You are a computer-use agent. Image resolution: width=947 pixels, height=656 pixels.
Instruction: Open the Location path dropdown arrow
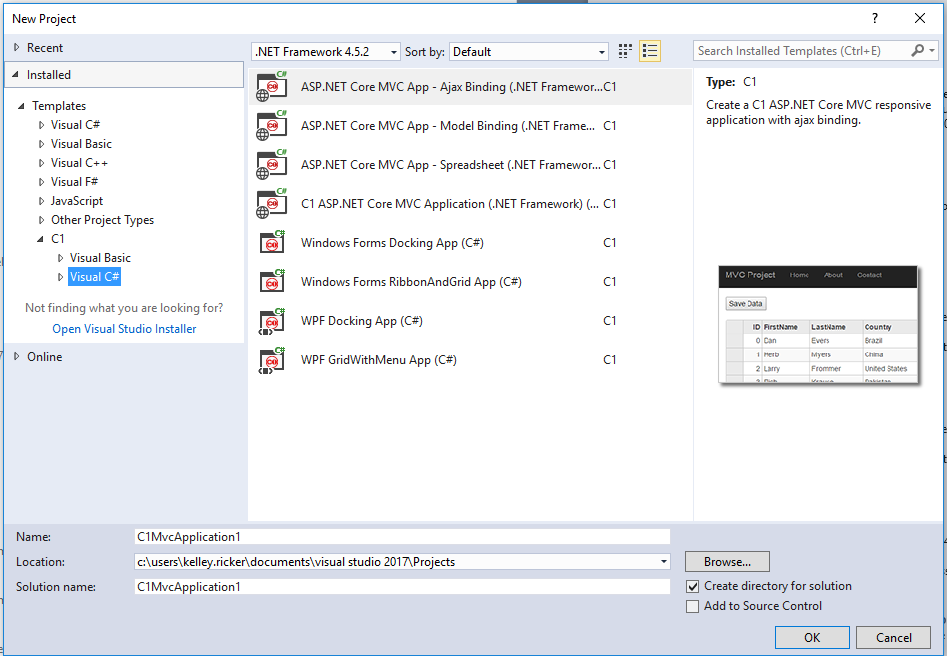664,562
